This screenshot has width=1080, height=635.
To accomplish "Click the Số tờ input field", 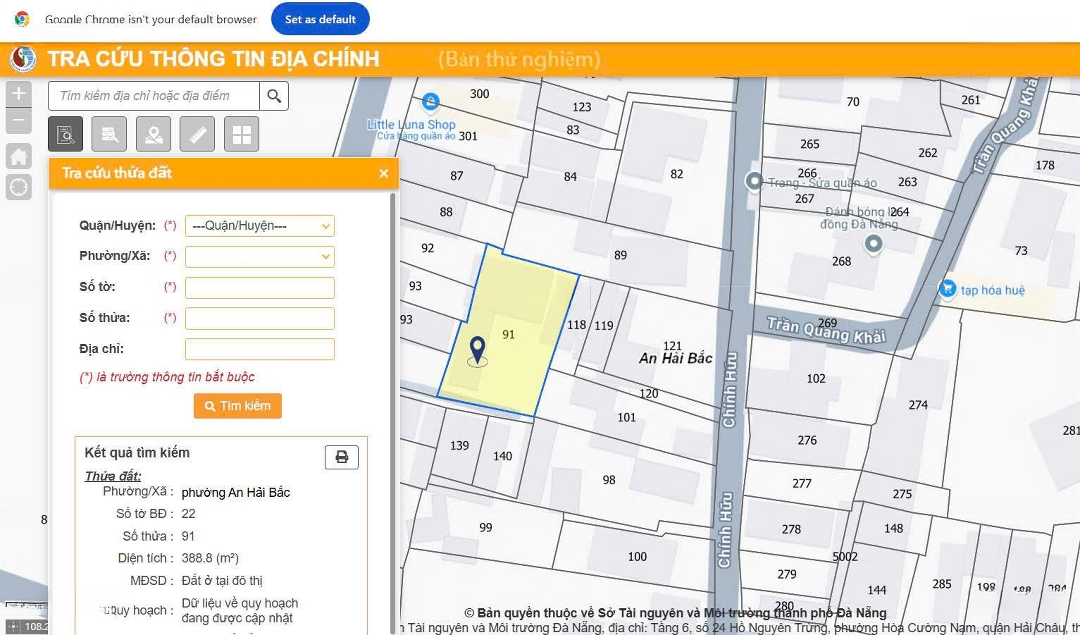I will coord(259,288).
